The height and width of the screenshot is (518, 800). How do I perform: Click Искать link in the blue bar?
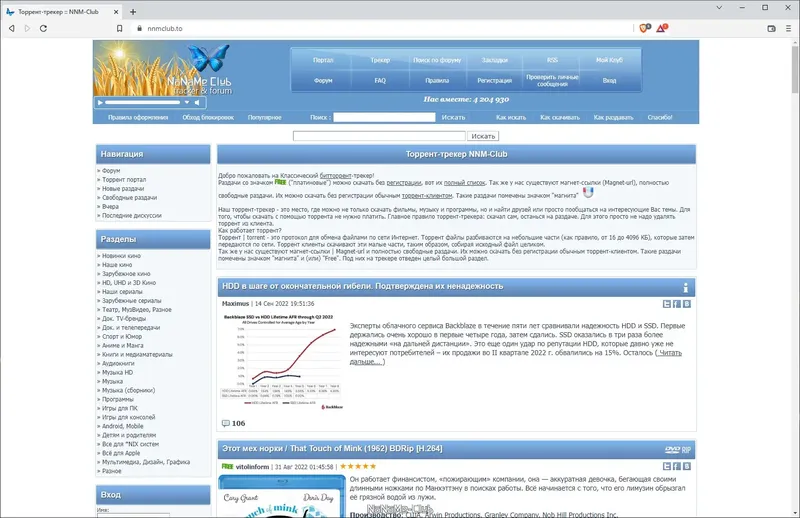[x=453, y=117]
